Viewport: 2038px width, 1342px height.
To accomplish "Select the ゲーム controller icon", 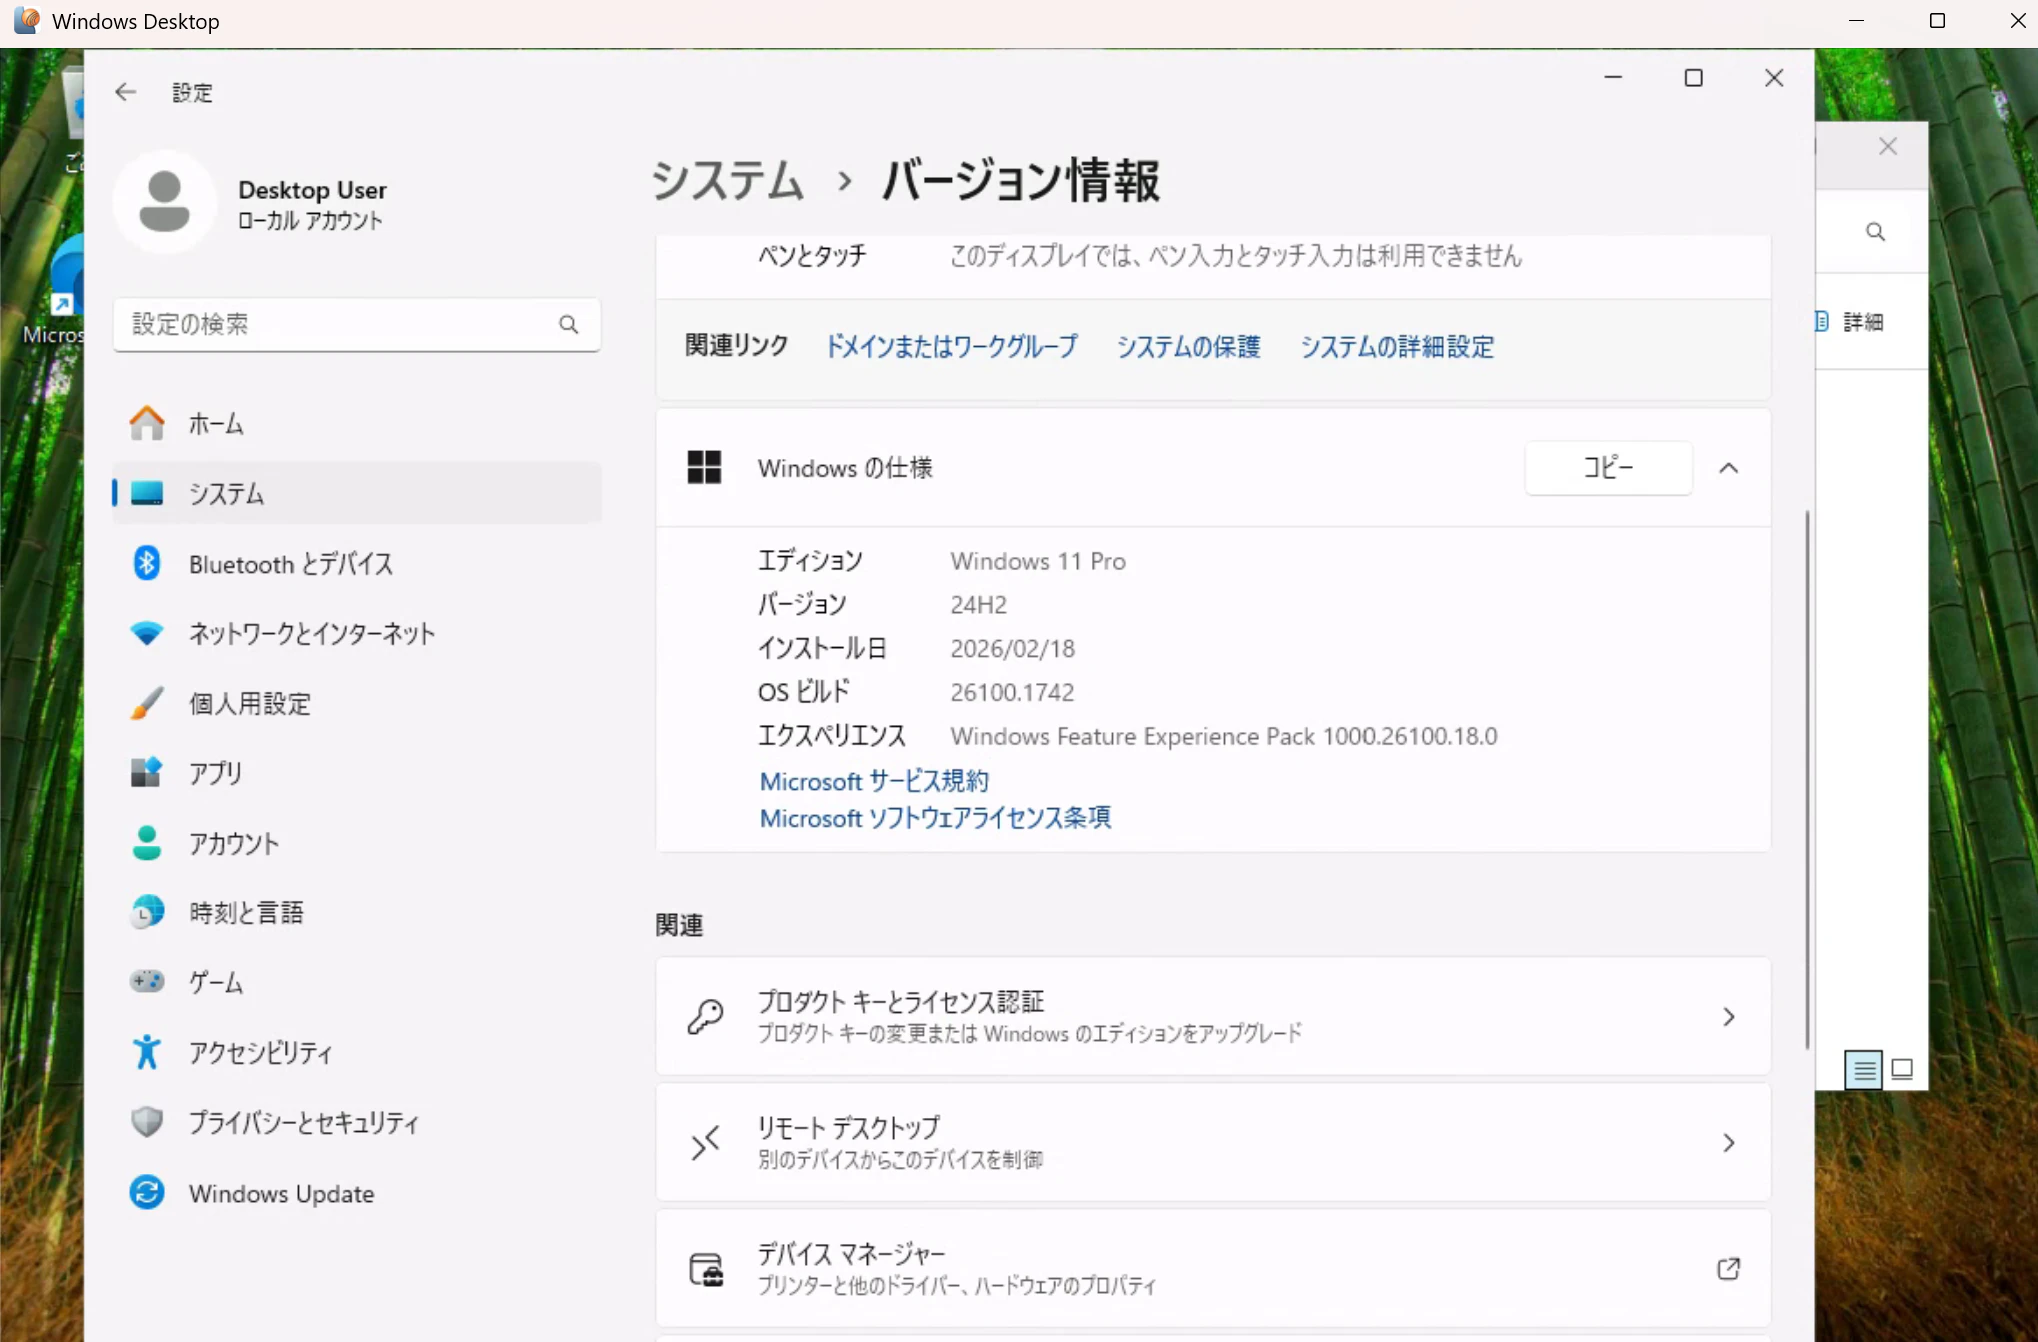I will tap(147, 981).
